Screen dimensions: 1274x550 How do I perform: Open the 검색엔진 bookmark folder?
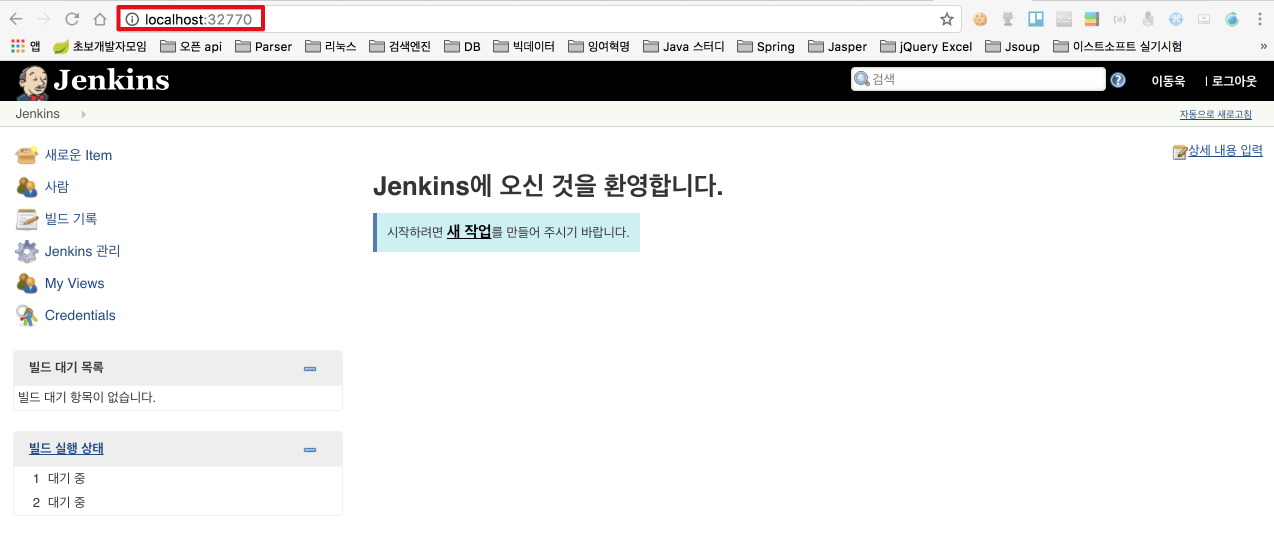pyautogui.click(x=400, y=46)
